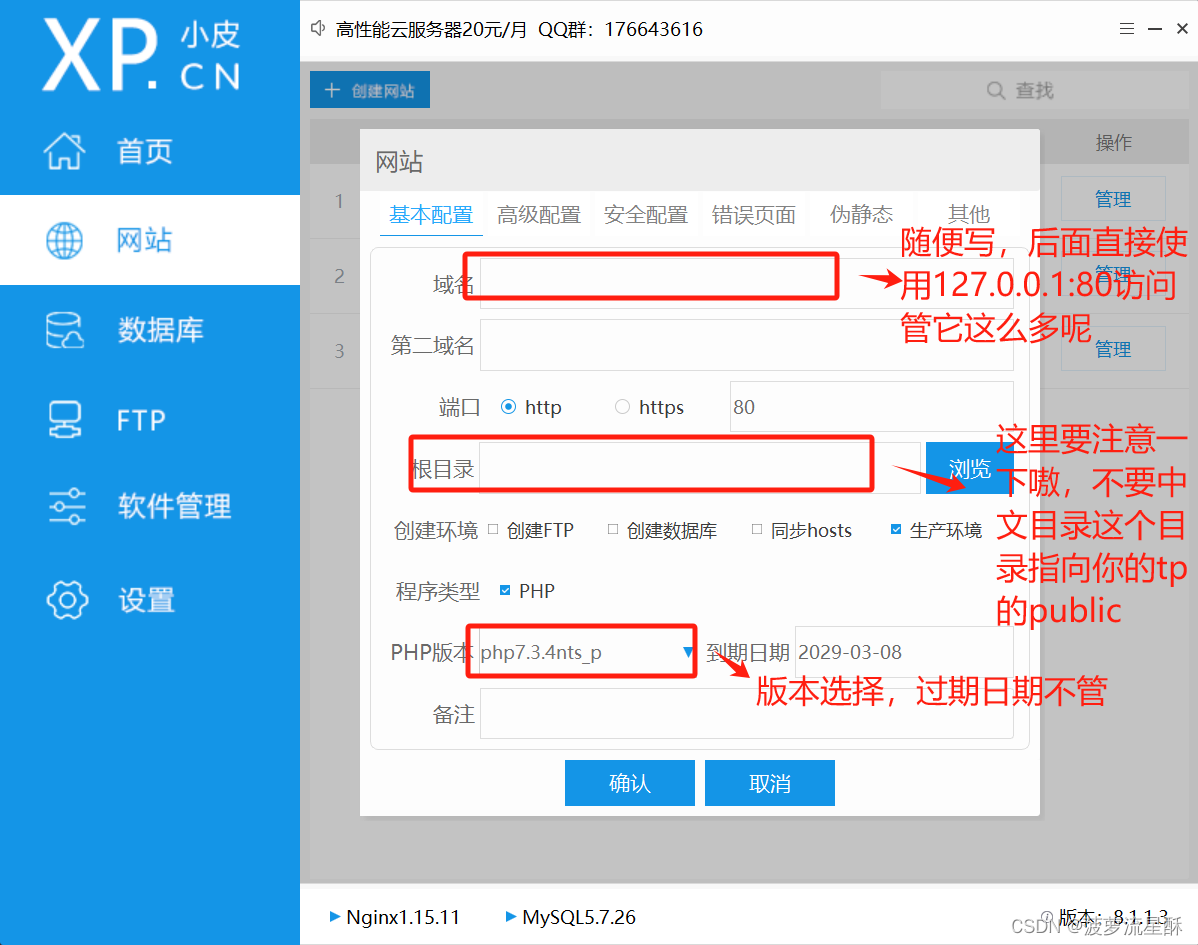Switch to the 安全配置 tab

point(646,215)
